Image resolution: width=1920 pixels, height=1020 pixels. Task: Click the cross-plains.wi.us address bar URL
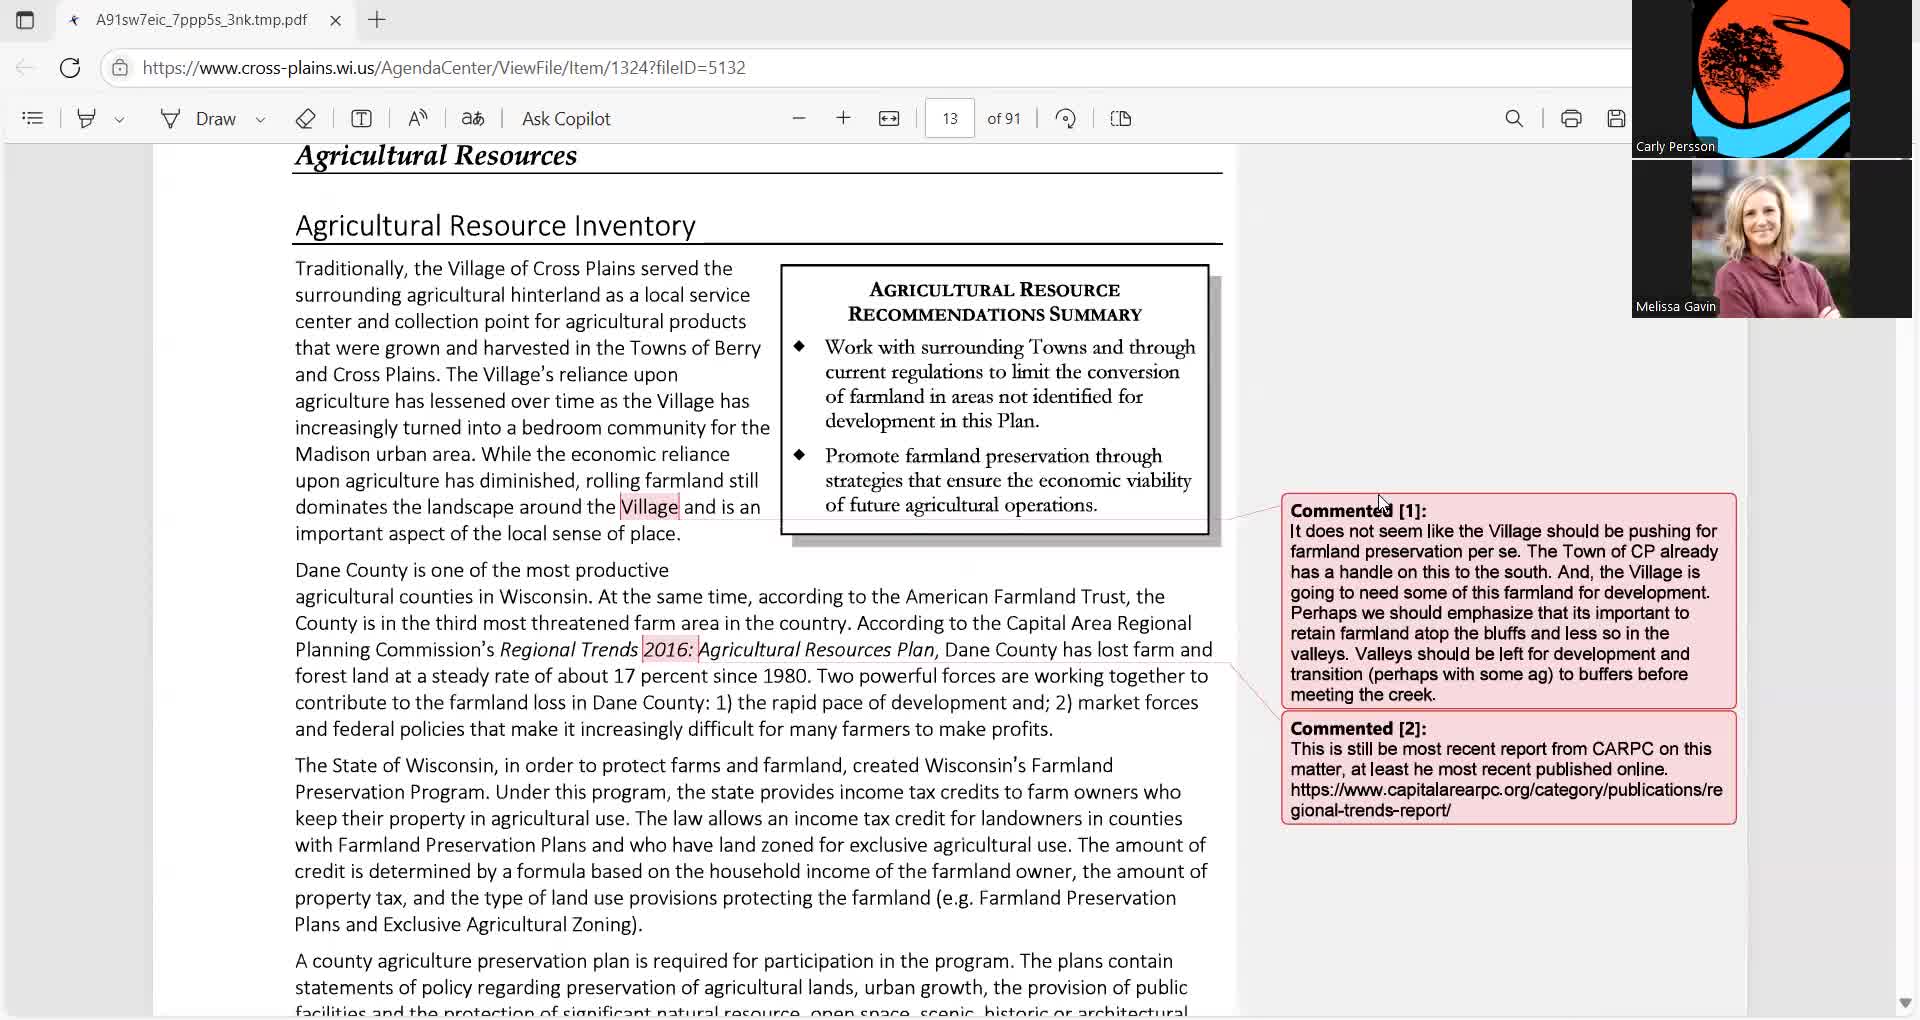444,68
